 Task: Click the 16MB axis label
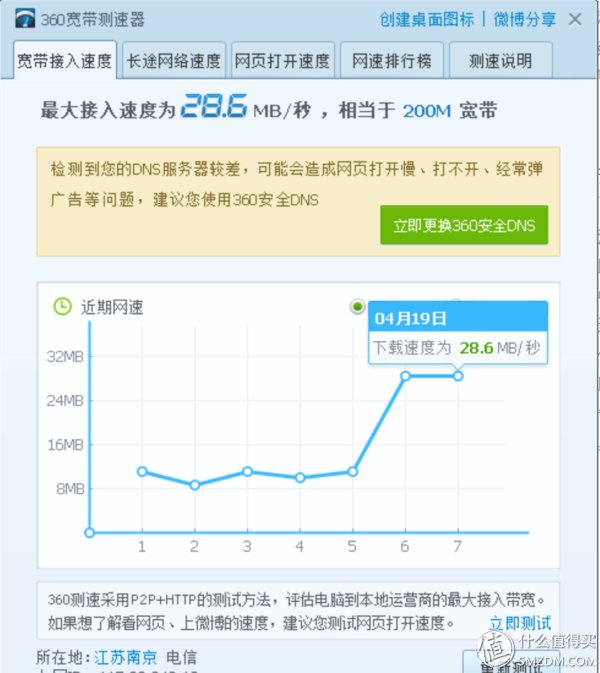point(65,445)
